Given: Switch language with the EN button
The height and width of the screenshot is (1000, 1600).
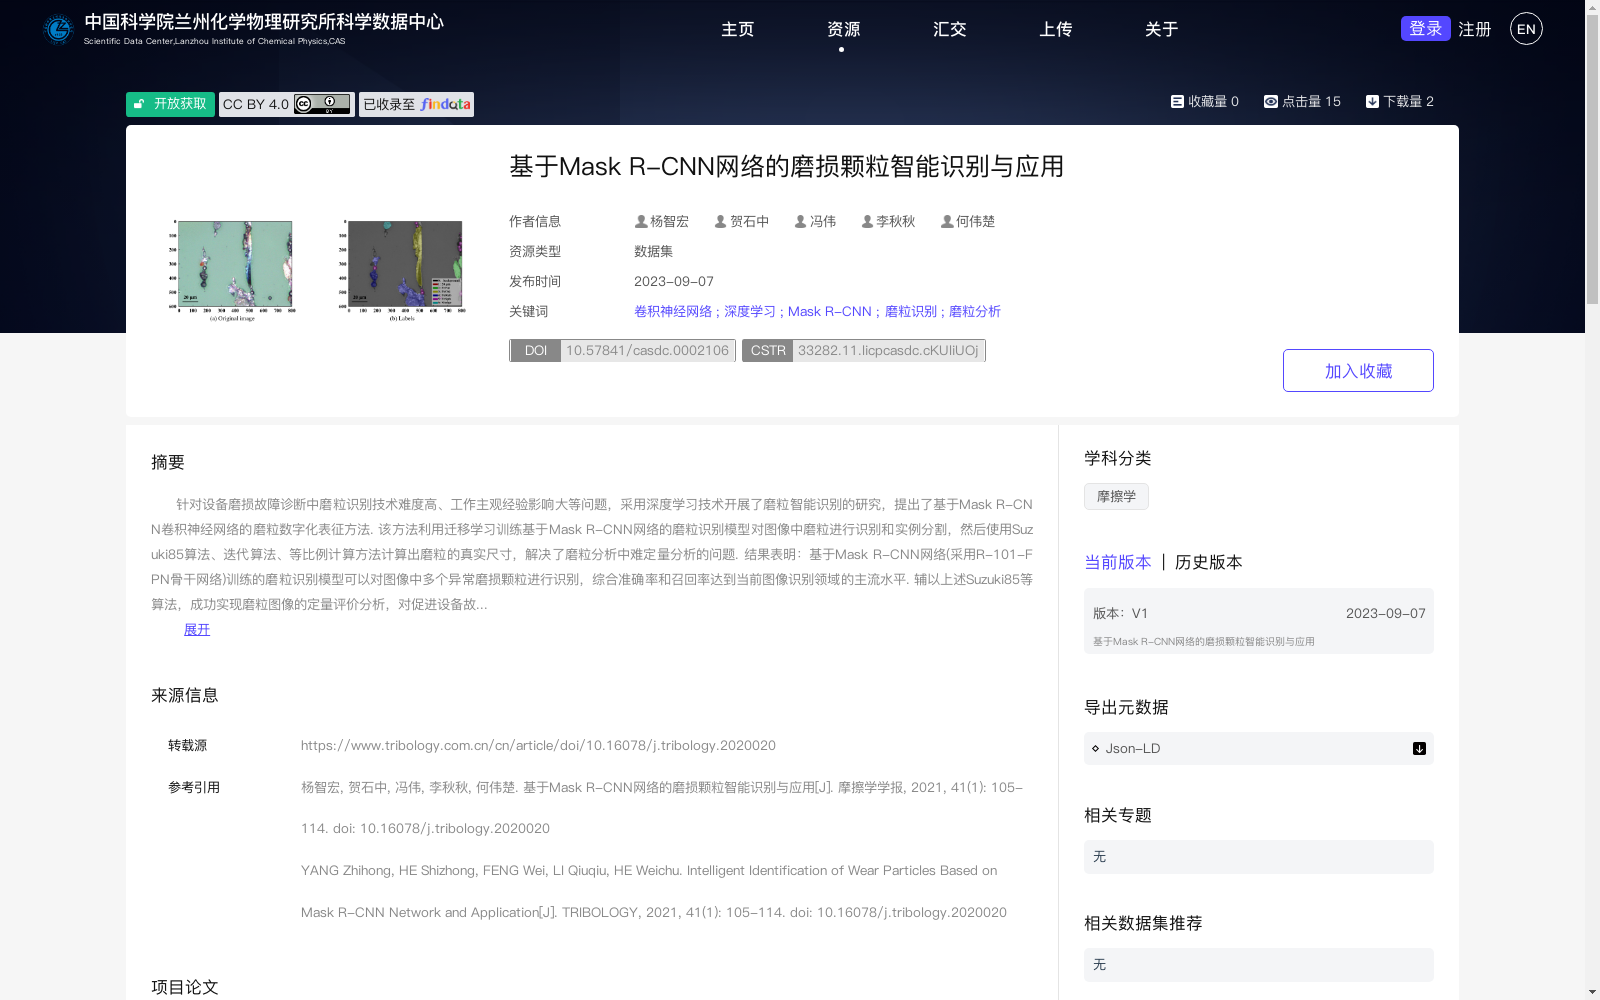Looking at the screenshot, I should (x=1526, y=29).
